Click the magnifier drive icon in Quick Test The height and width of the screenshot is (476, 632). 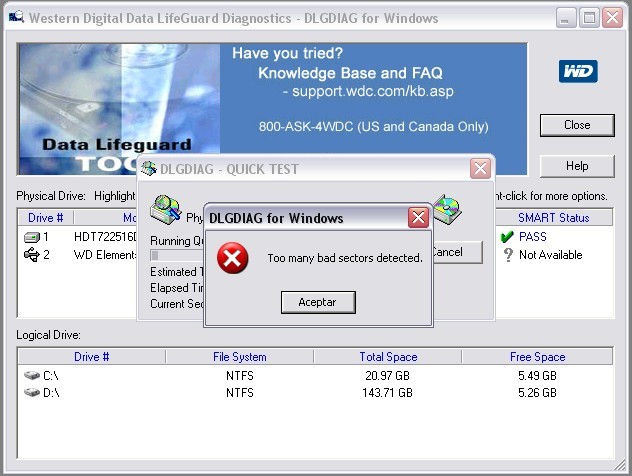click(166, 209)
